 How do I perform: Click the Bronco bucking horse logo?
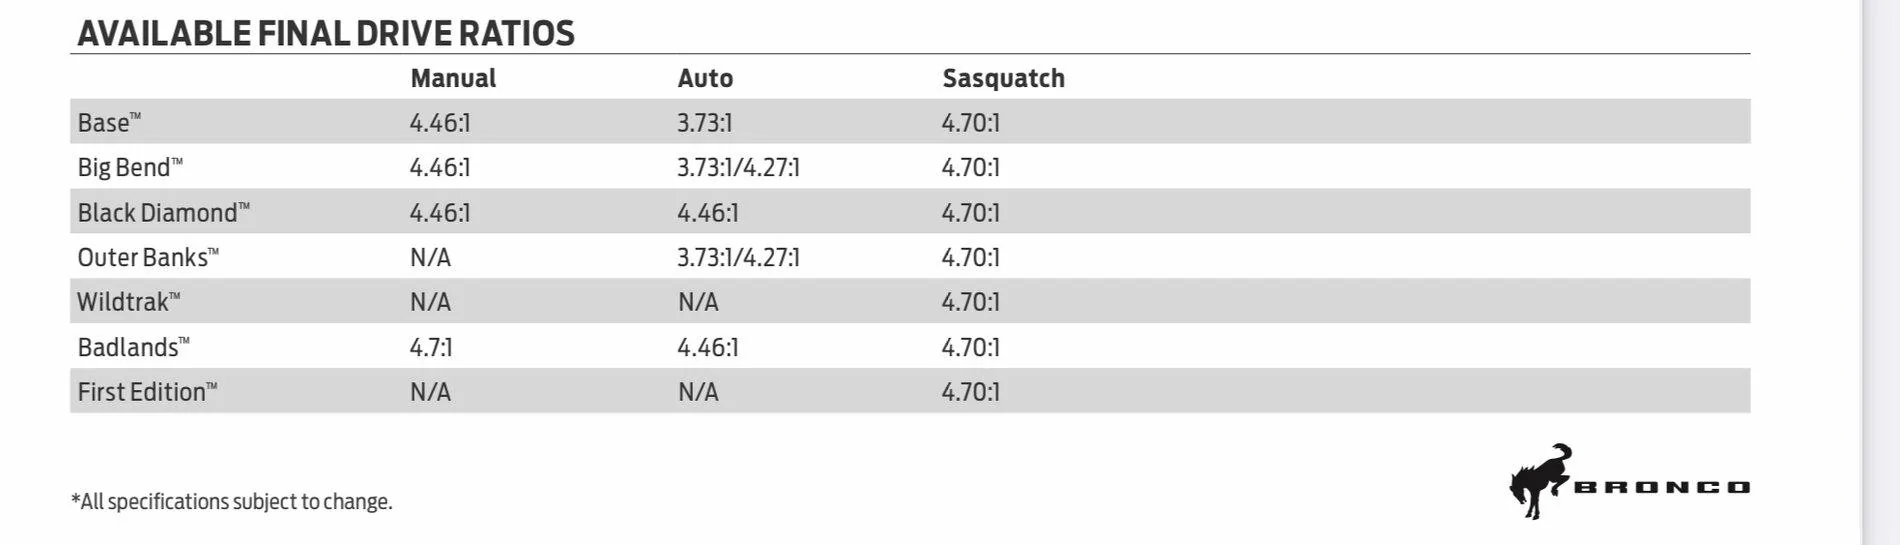point(1540,481)
